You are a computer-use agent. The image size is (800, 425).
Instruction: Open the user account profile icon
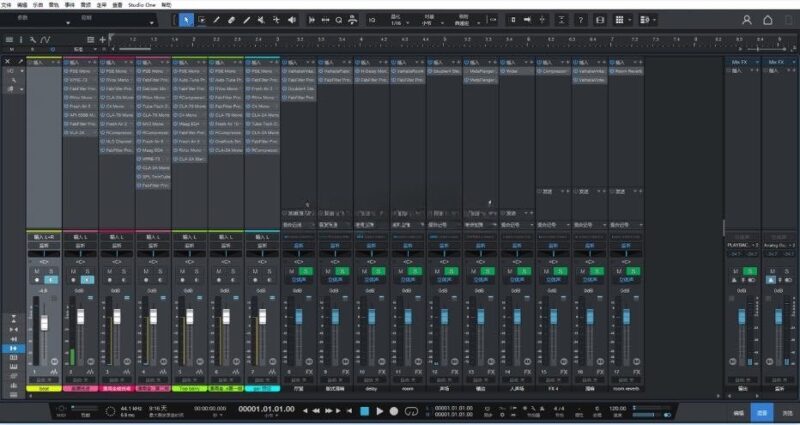[746, 20]
